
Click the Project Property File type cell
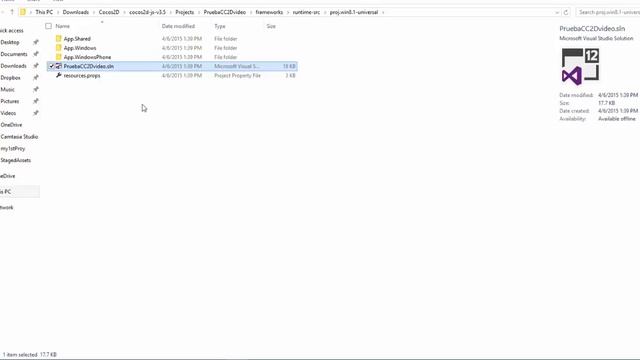[237, 76]
